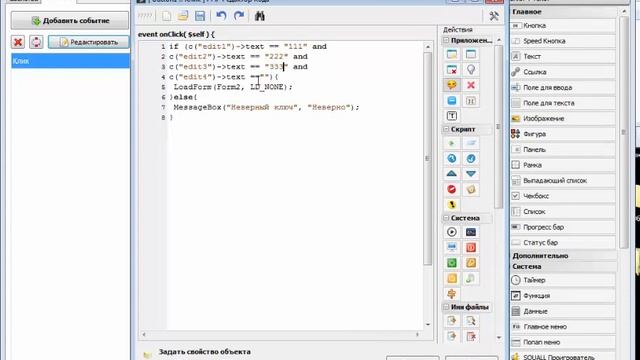Toggle the Система component category header
The width and height of the screenshot is (640, 360).
[563, 266]
